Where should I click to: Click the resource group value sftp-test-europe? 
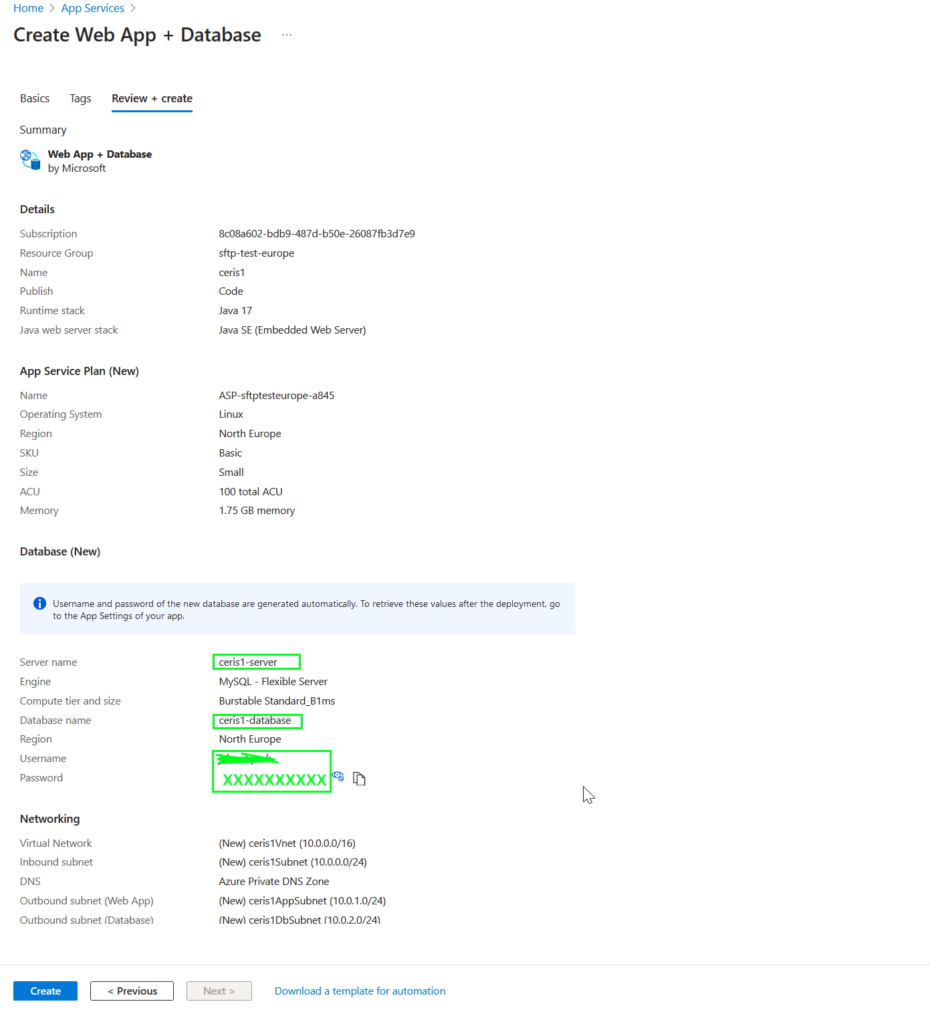click(x=256, y=253)
